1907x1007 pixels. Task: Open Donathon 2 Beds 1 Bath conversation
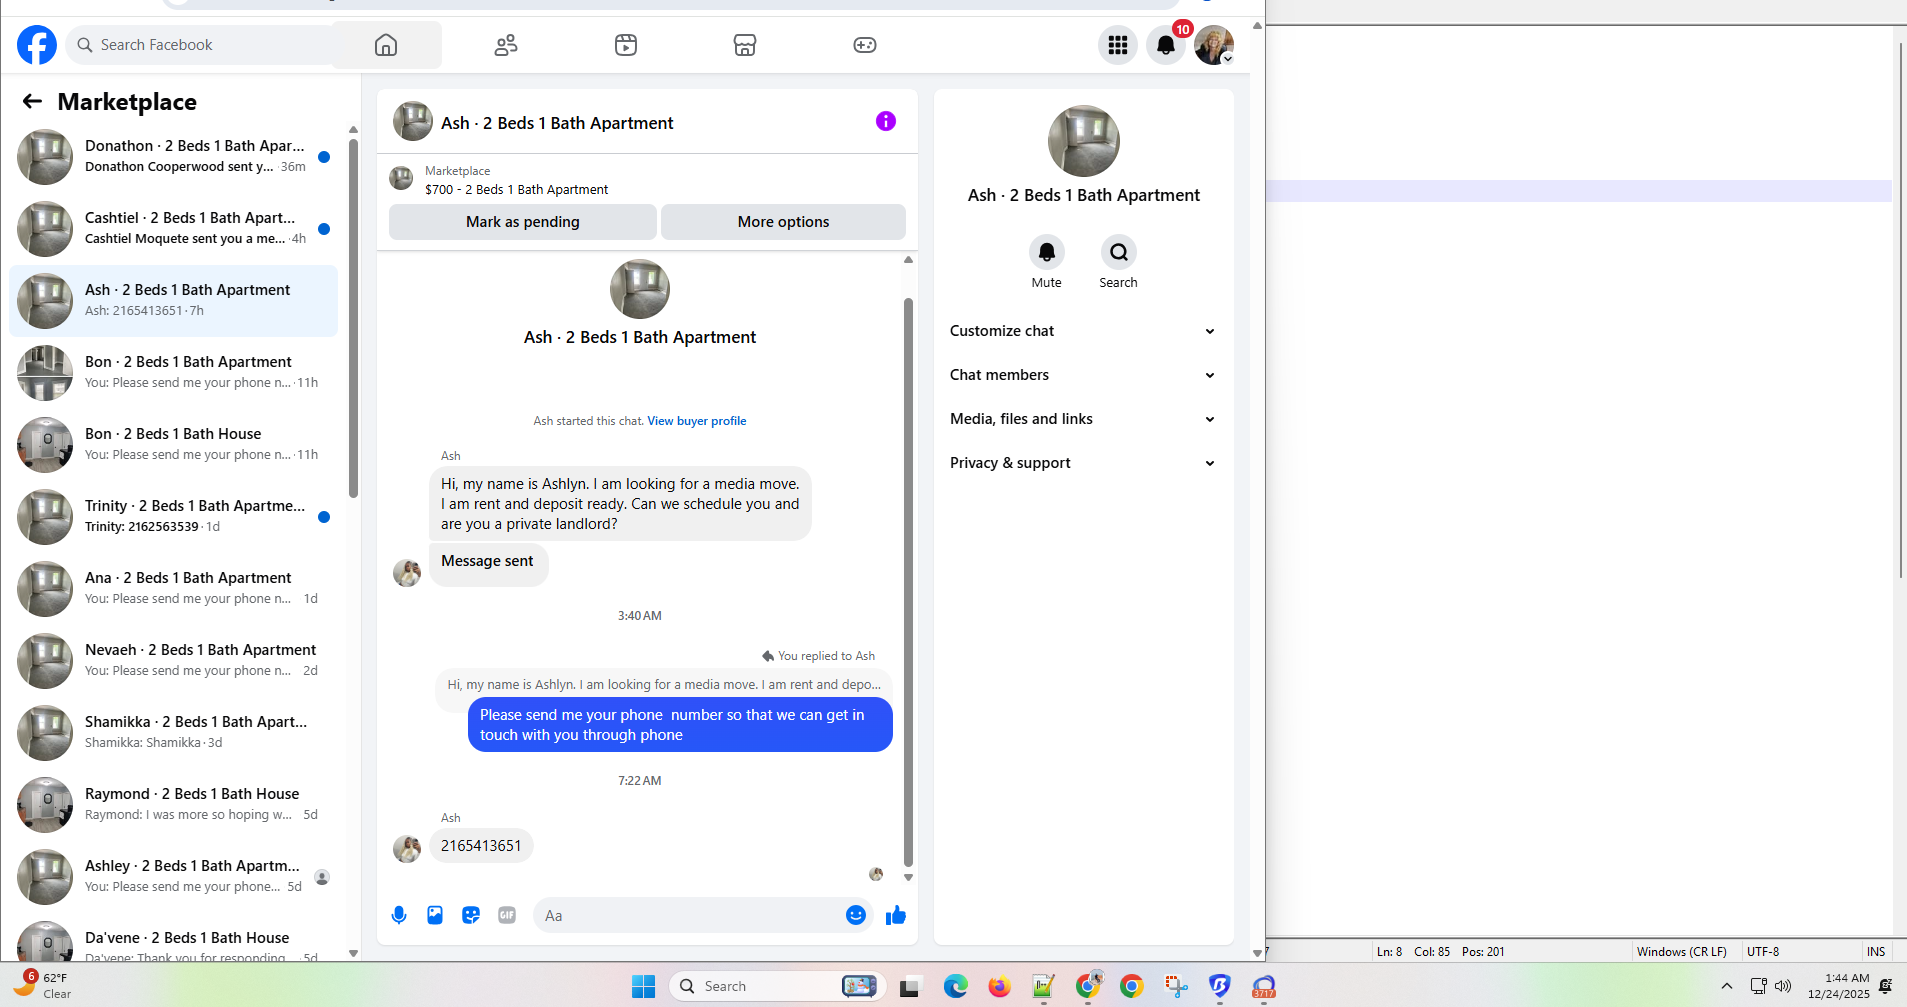click(x=174, y=157)
